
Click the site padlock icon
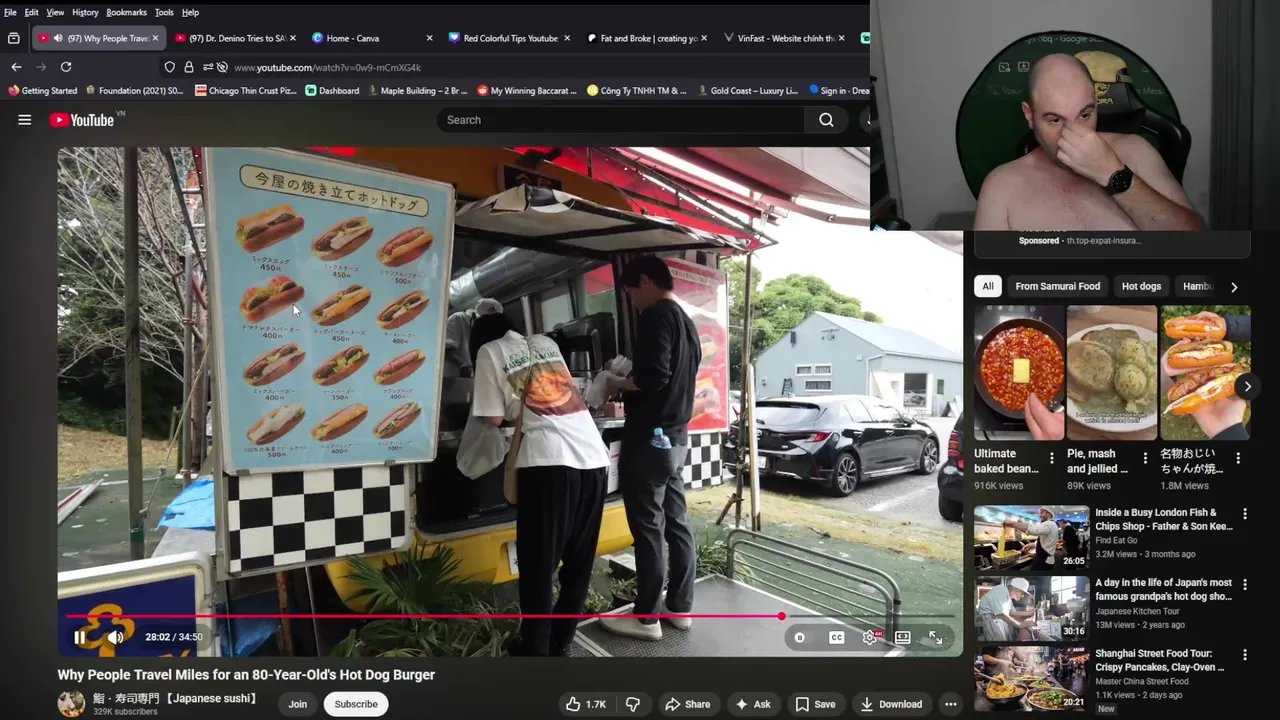point(188,67)
